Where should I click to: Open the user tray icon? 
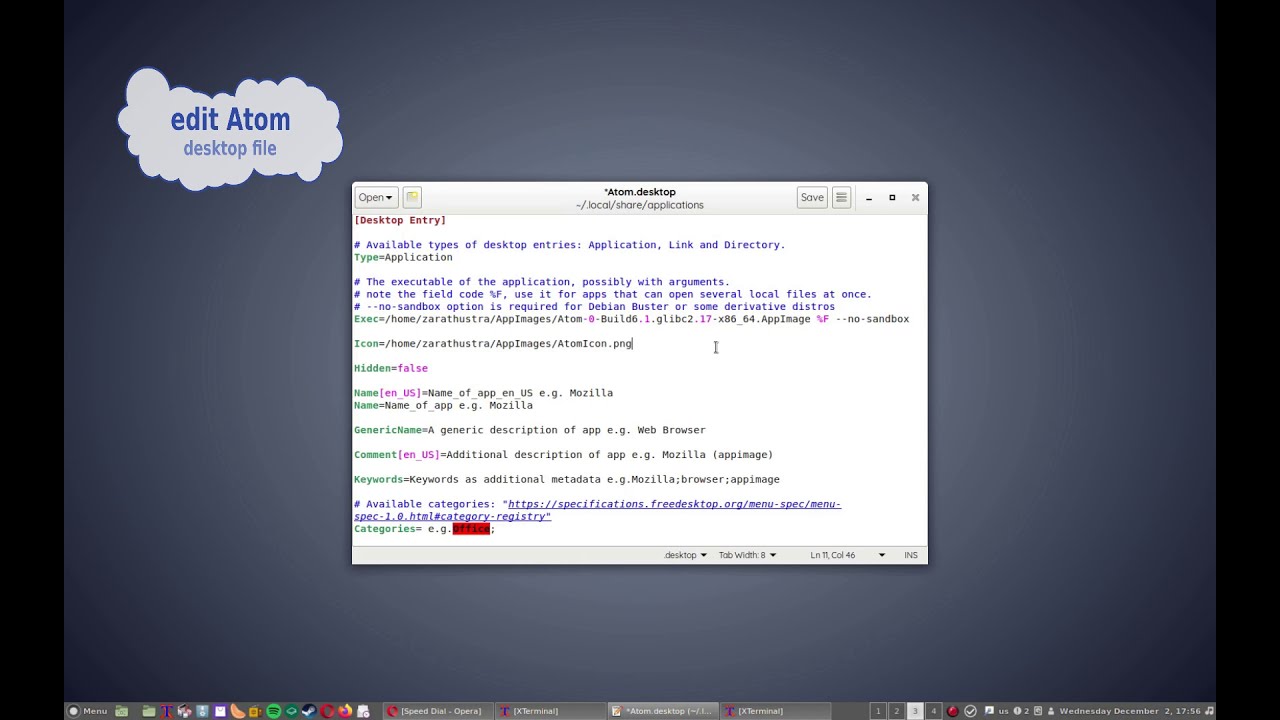point(1051,711)
